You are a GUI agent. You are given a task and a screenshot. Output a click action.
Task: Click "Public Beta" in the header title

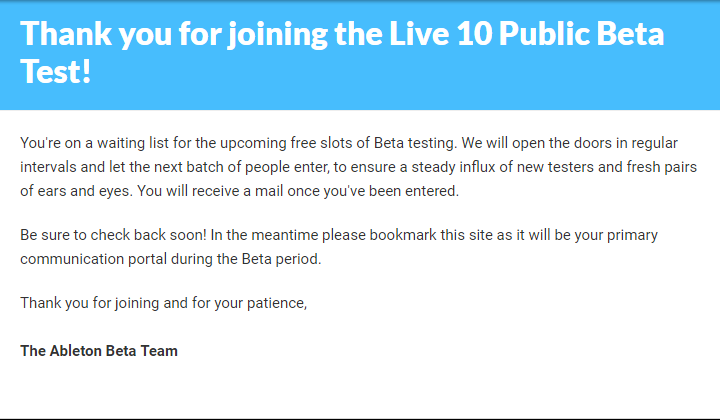coord(581,34)
